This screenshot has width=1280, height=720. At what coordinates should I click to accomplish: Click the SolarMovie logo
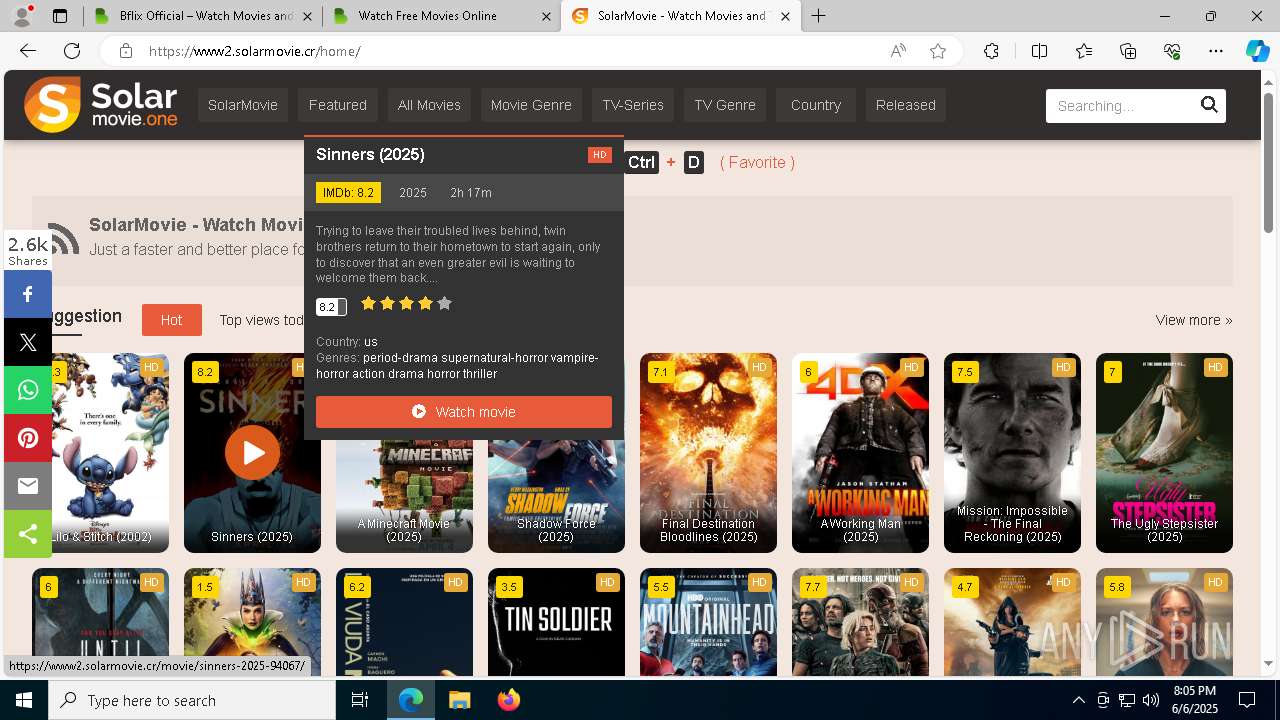point(101,105)
